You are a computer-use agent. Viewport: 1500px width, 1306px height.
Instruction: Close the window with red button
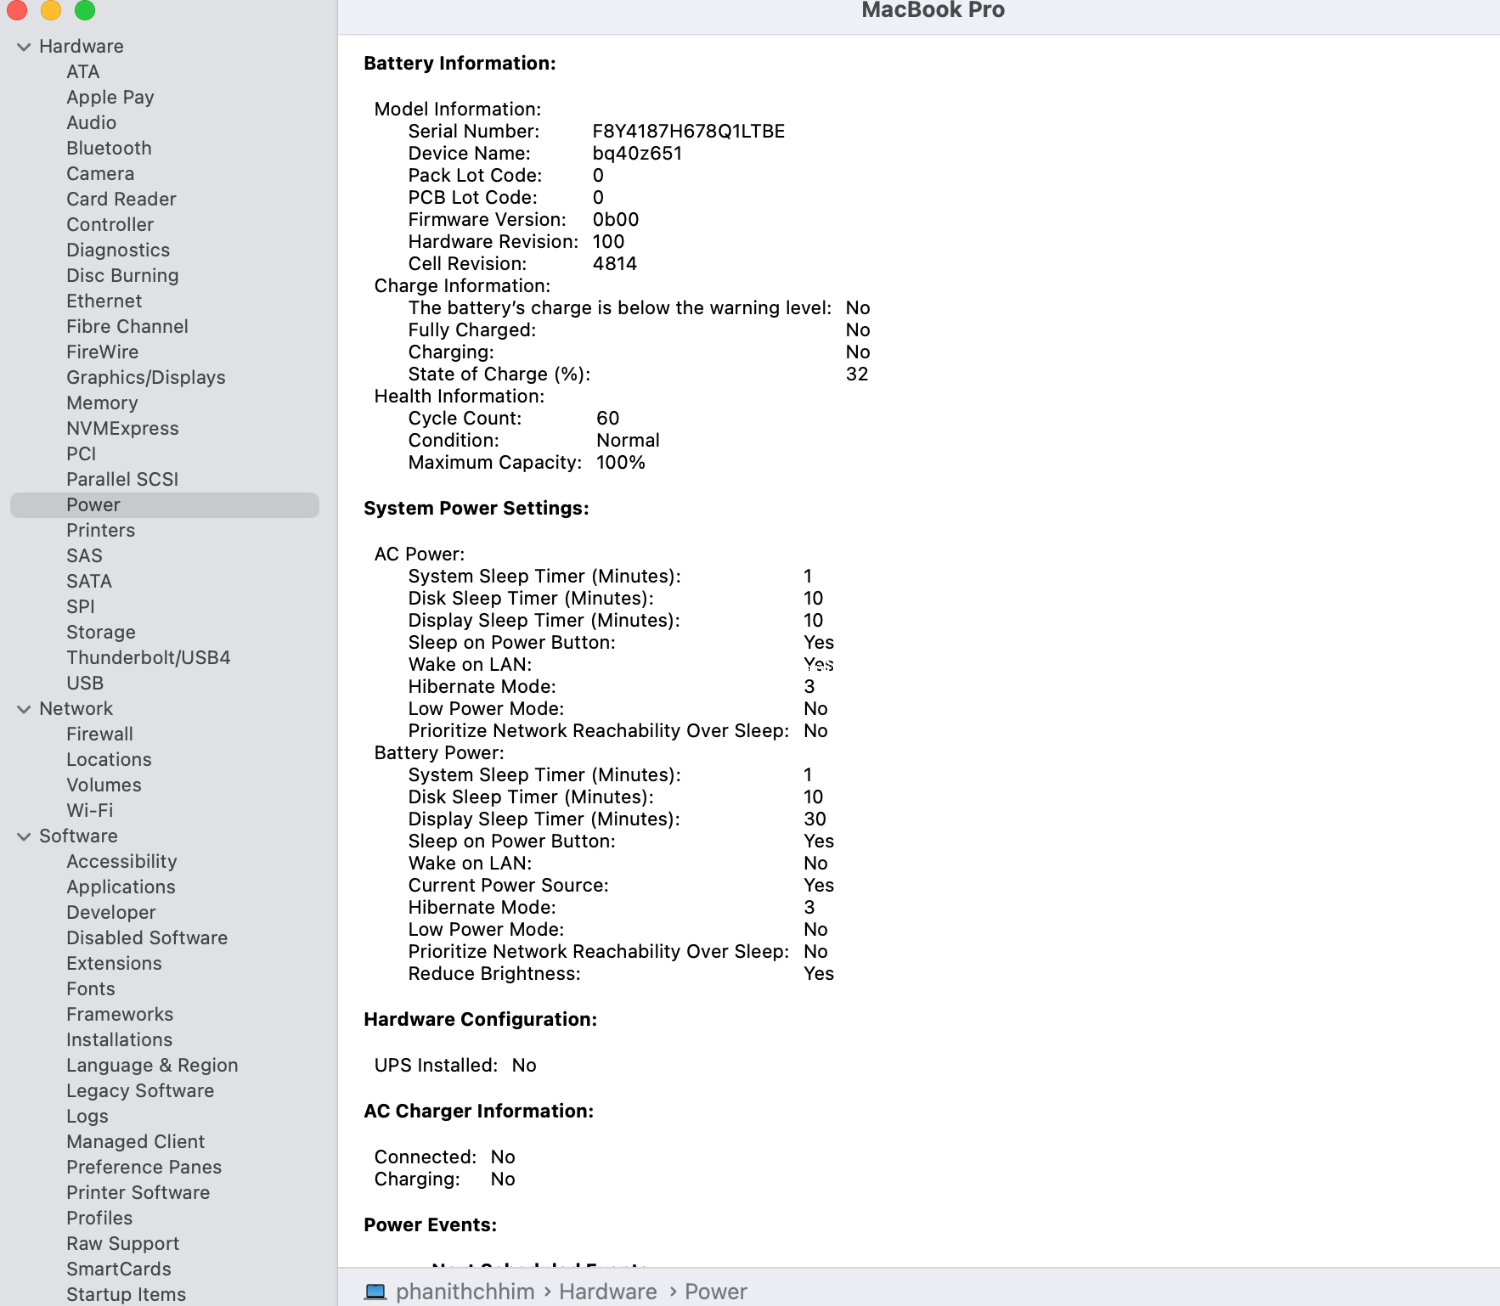coord(17,10)
